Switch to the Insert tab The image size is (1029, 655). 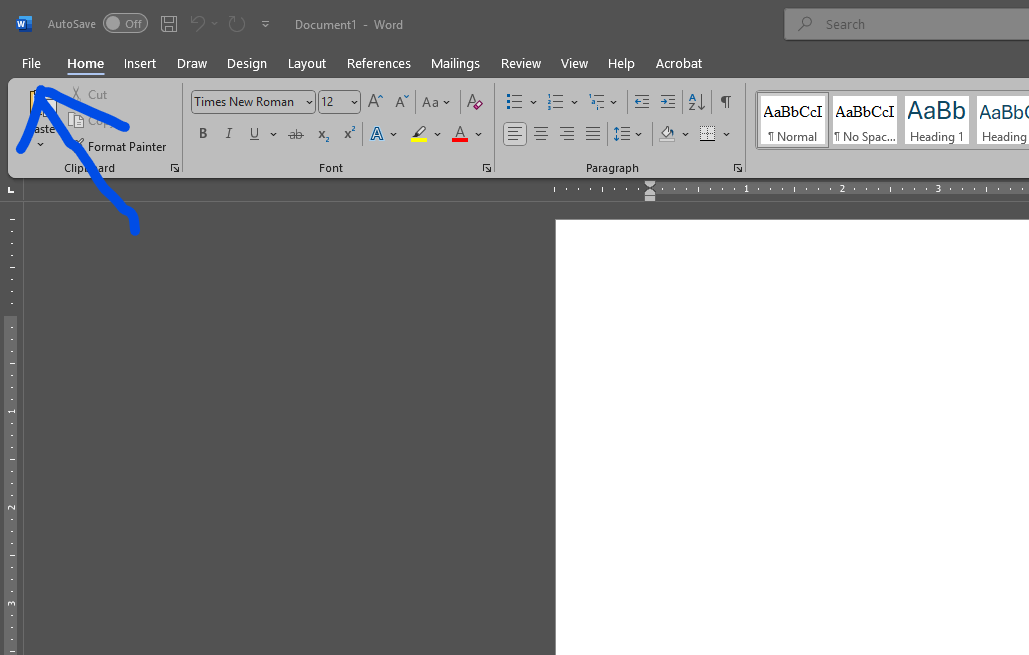pos(140,64)
